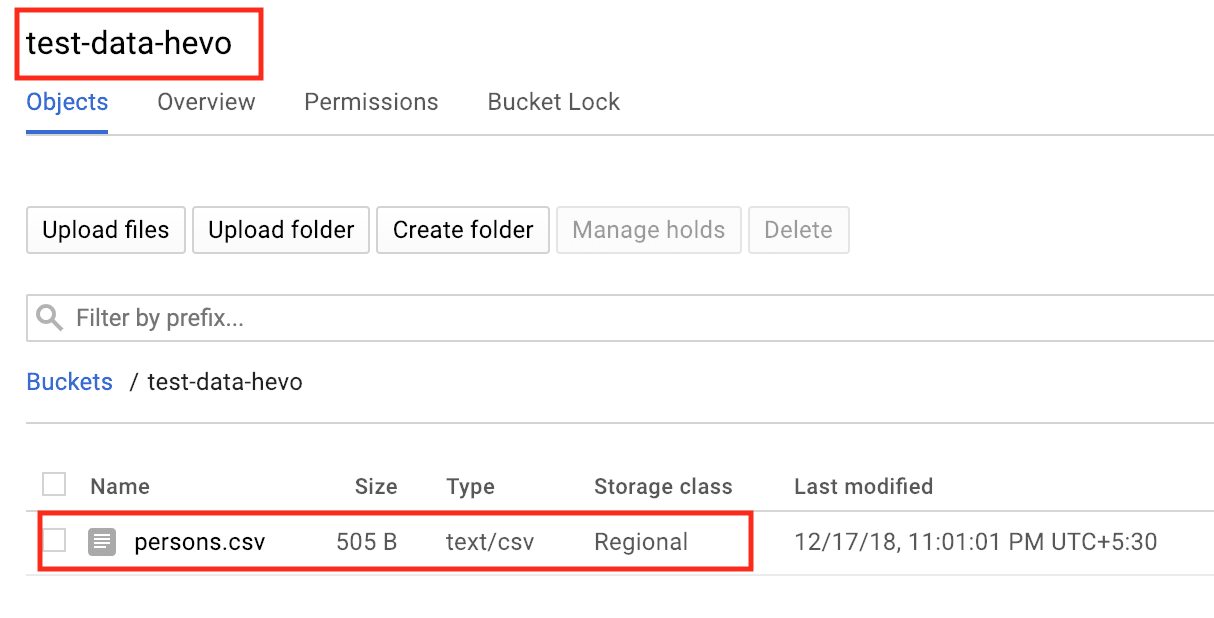Screen dimensions: 1214x618
Task: Toggle the select-all checkbox in header row
Action: coord(53,484)
